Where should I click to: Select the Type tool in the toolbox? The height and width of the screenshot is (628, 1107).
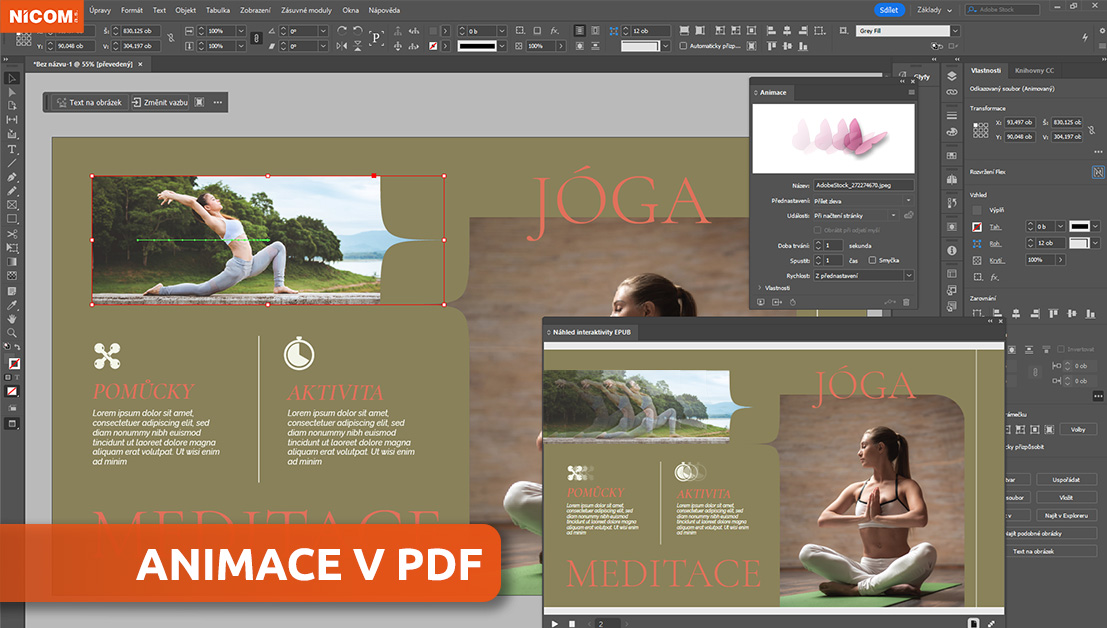point(12,148)
